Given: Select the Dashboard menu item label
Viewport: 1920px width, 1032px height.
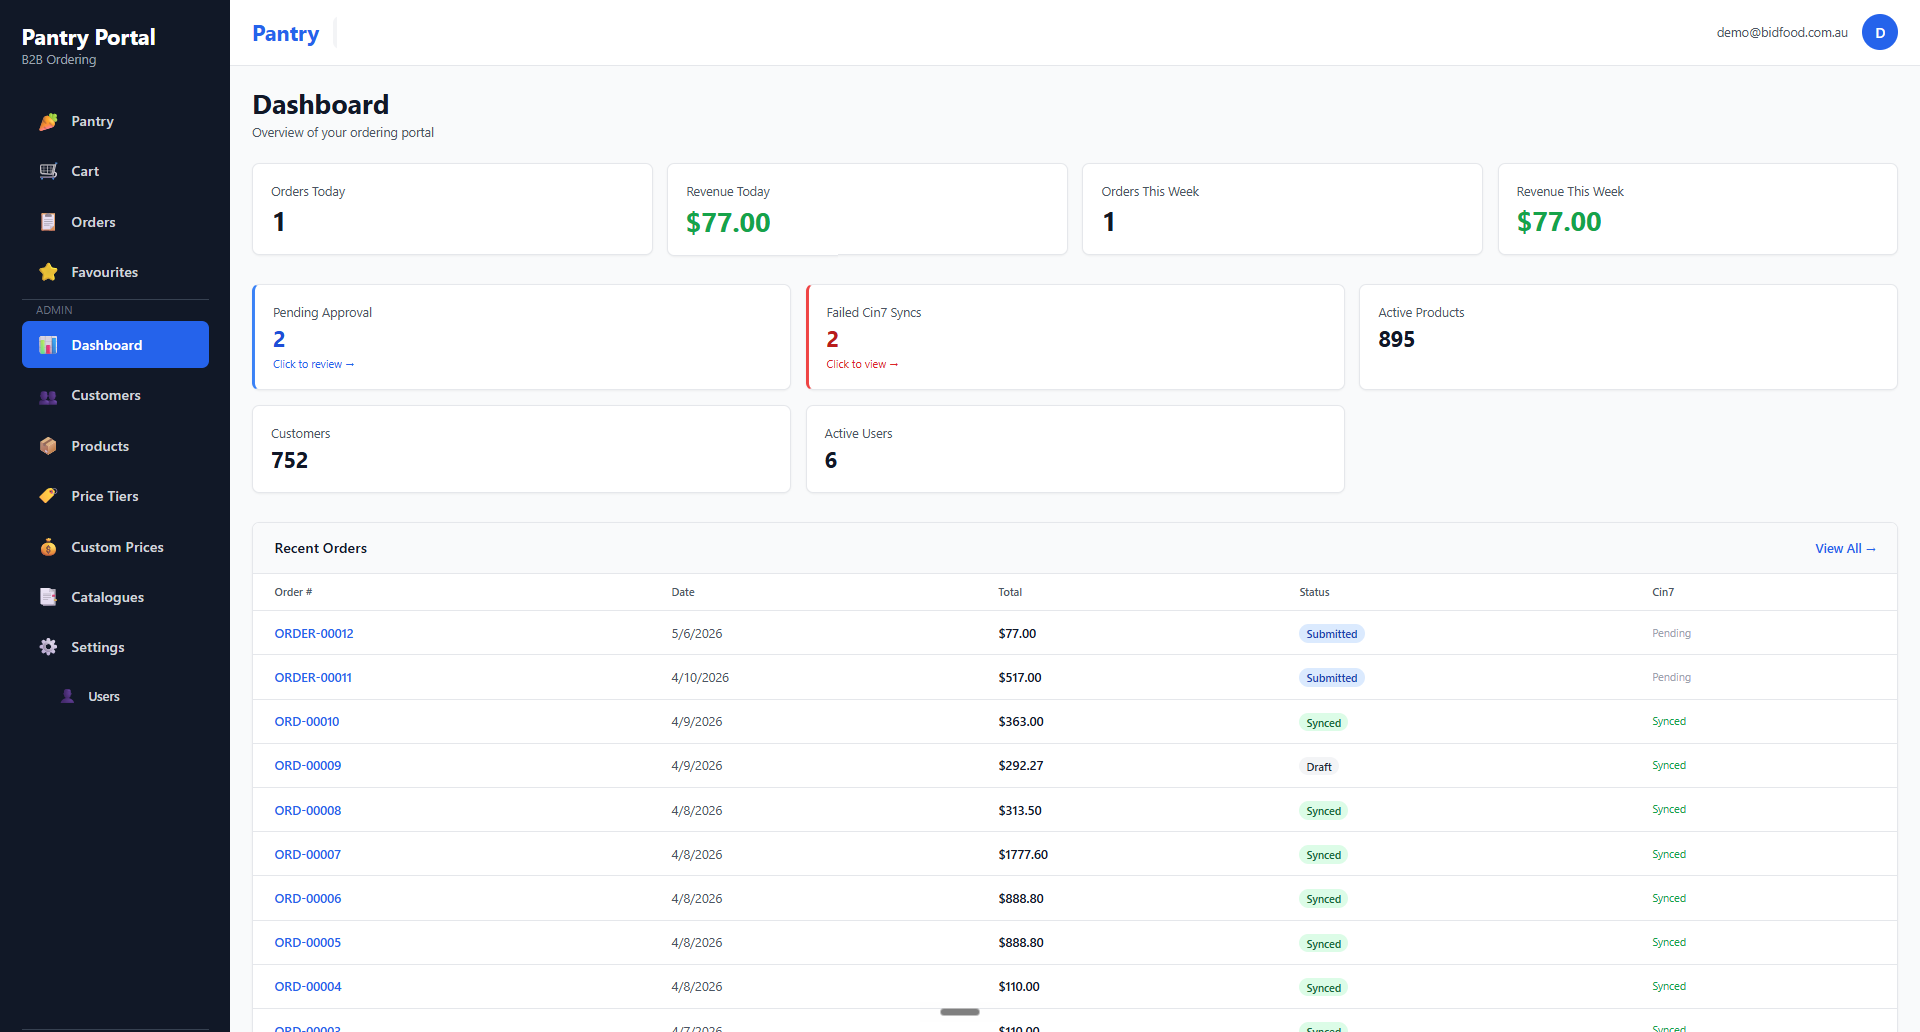Looking at the screenshot, I should pyautogui.click(x=107, y=345).
